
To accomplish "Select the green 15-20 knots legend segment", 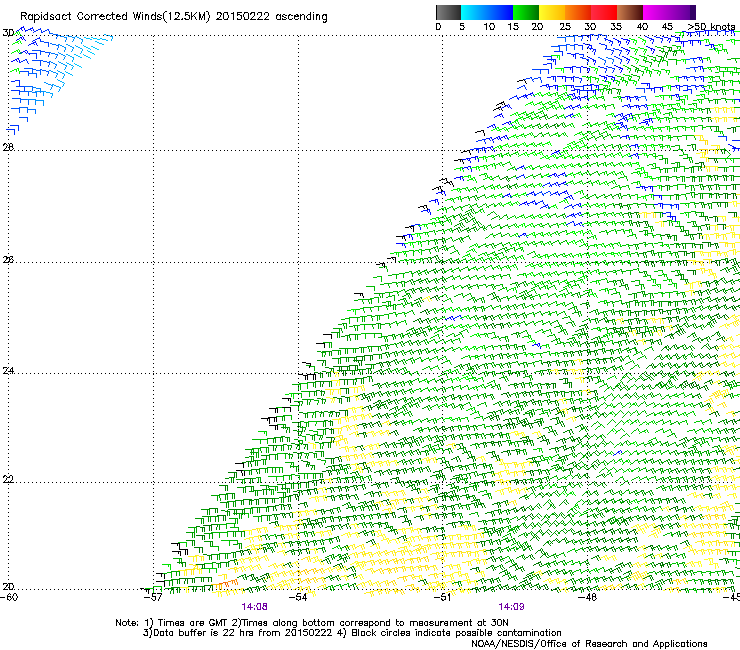I will [526, 12].
